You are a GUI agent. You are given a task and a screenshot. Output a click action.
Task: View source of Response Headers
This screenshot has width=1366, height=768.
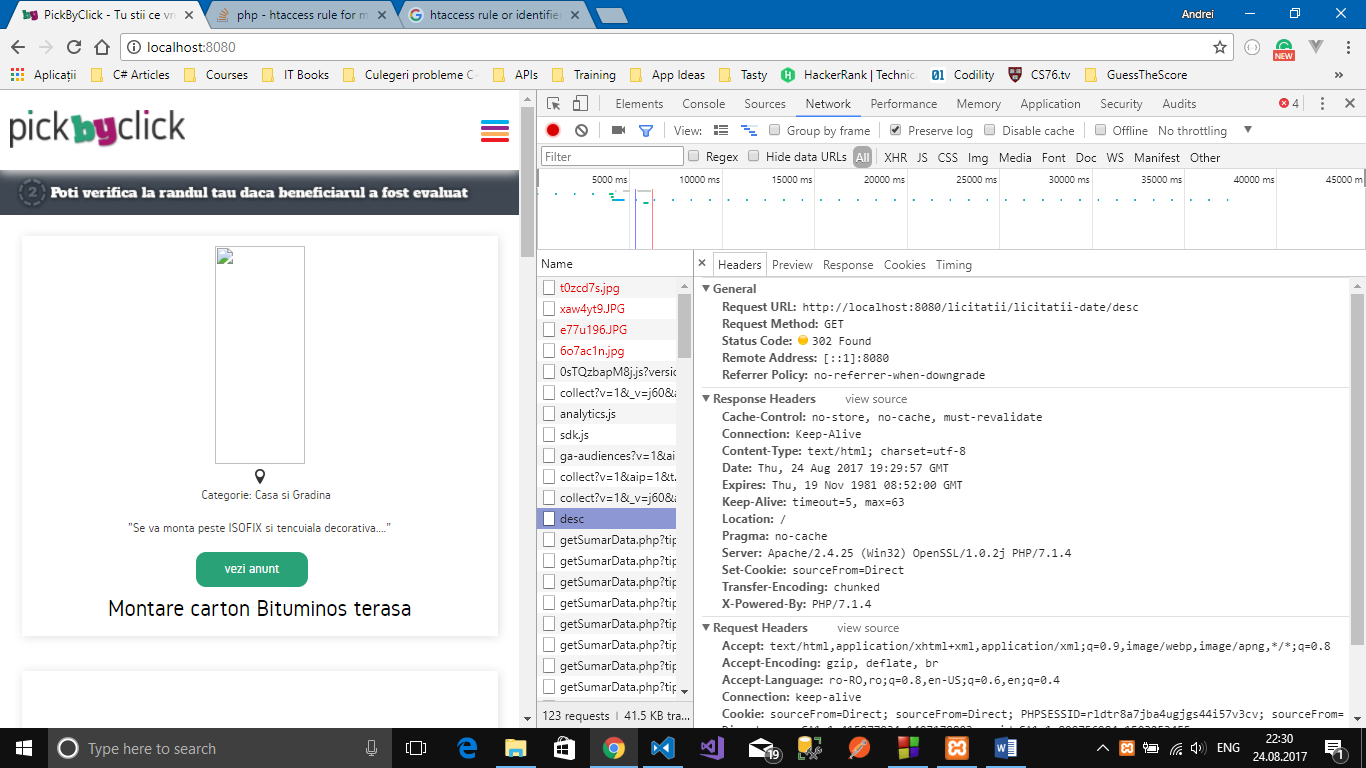click(x=876, y=399)
